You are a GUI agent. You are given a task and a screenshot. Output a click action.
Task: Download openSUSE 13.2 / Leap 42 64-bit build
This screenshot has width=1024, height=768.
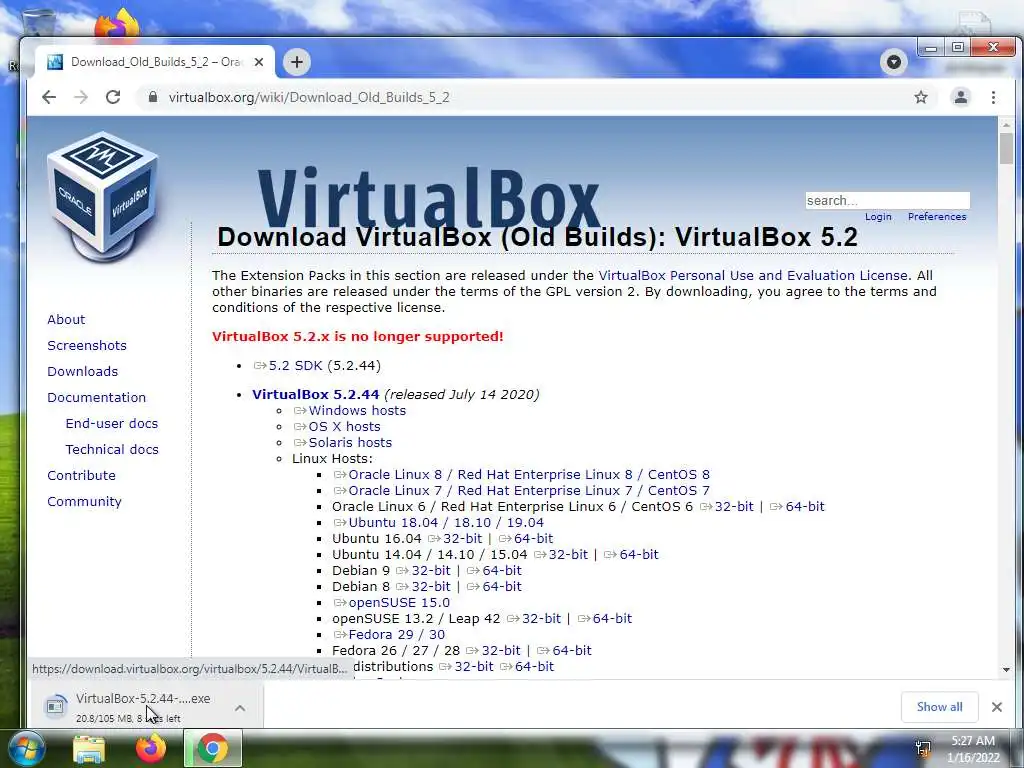tap(605, 618)
